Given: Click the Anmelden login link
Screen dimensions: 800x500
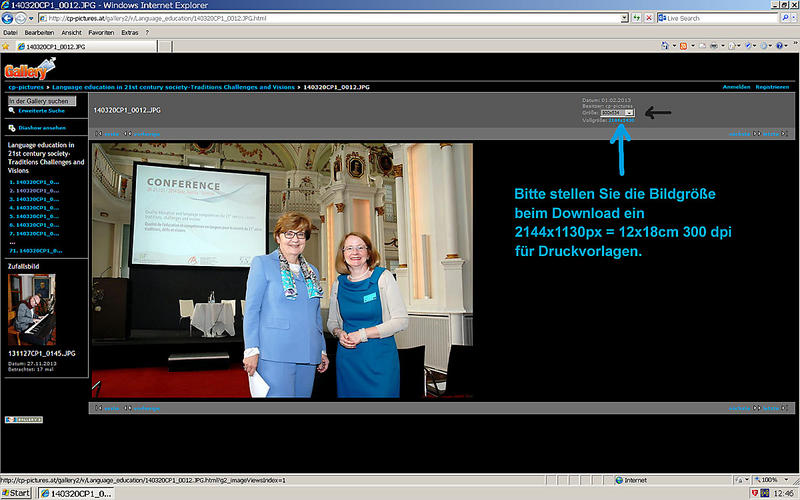Looking at the screenshot, I should pyautogui.click(x=736, y=87).
